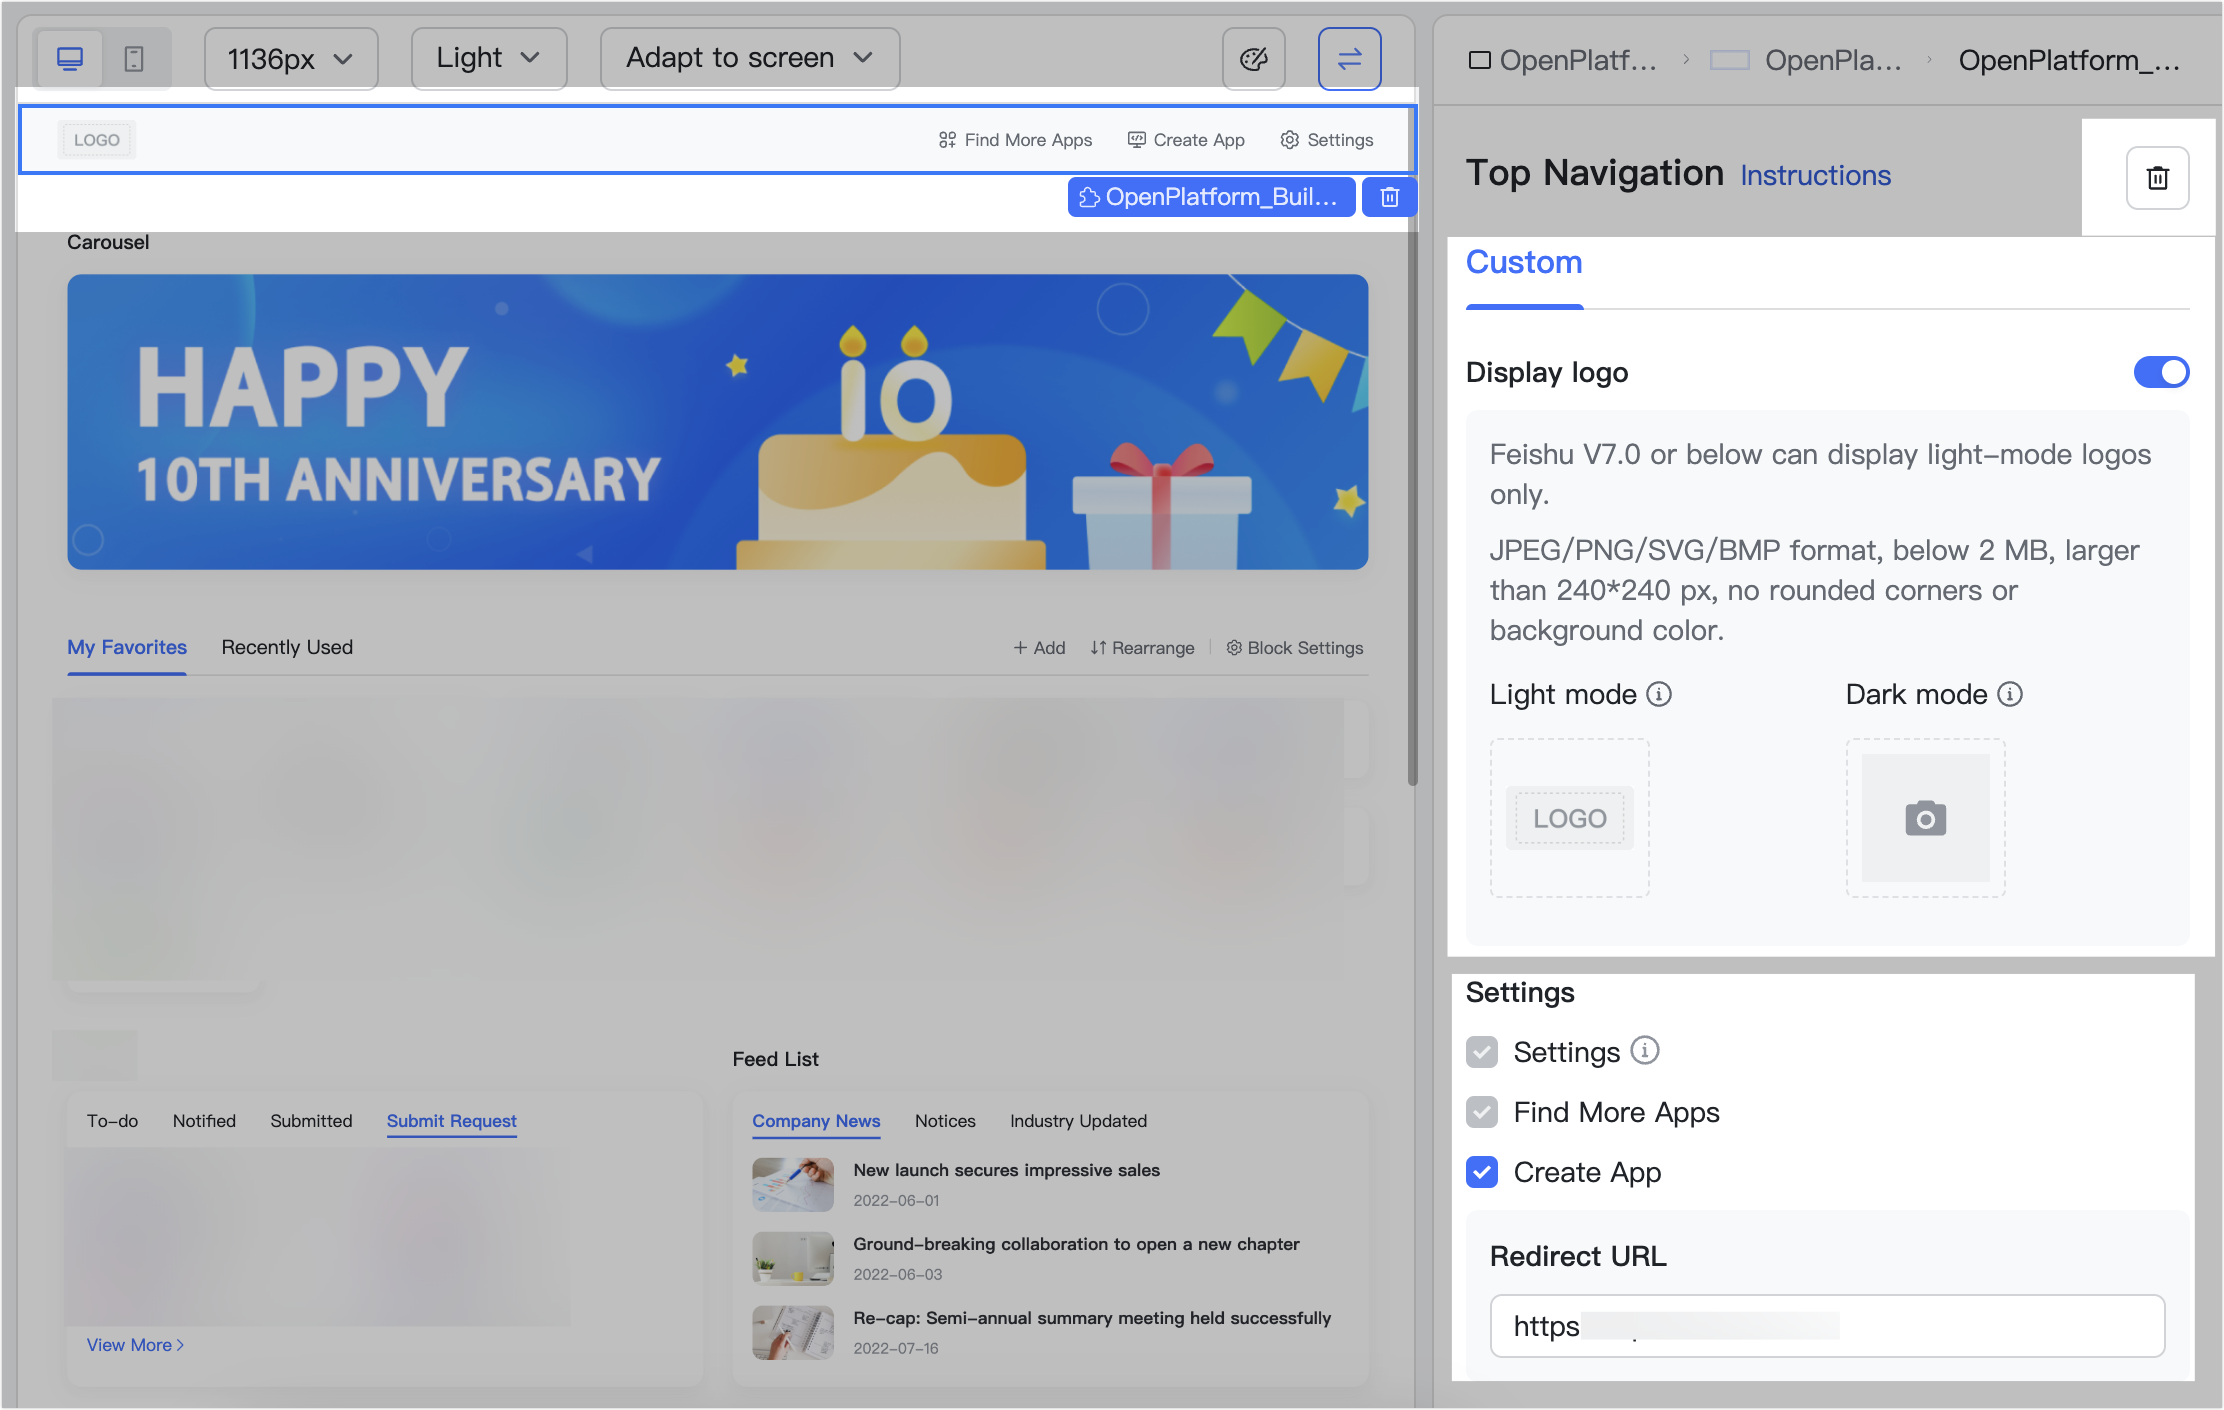
Task: Switch to mobile preview mode
Action: pyautogui.click(x=134, y=59)
